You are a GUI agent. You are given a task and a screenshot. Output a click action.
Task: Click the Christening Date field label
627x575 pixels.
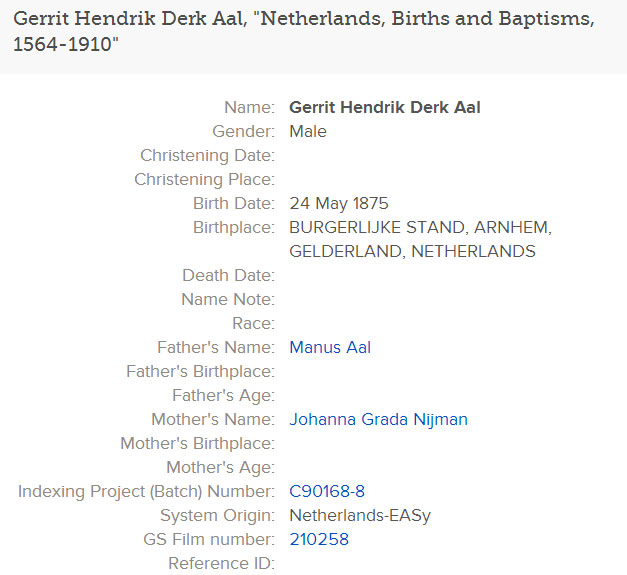207,156
